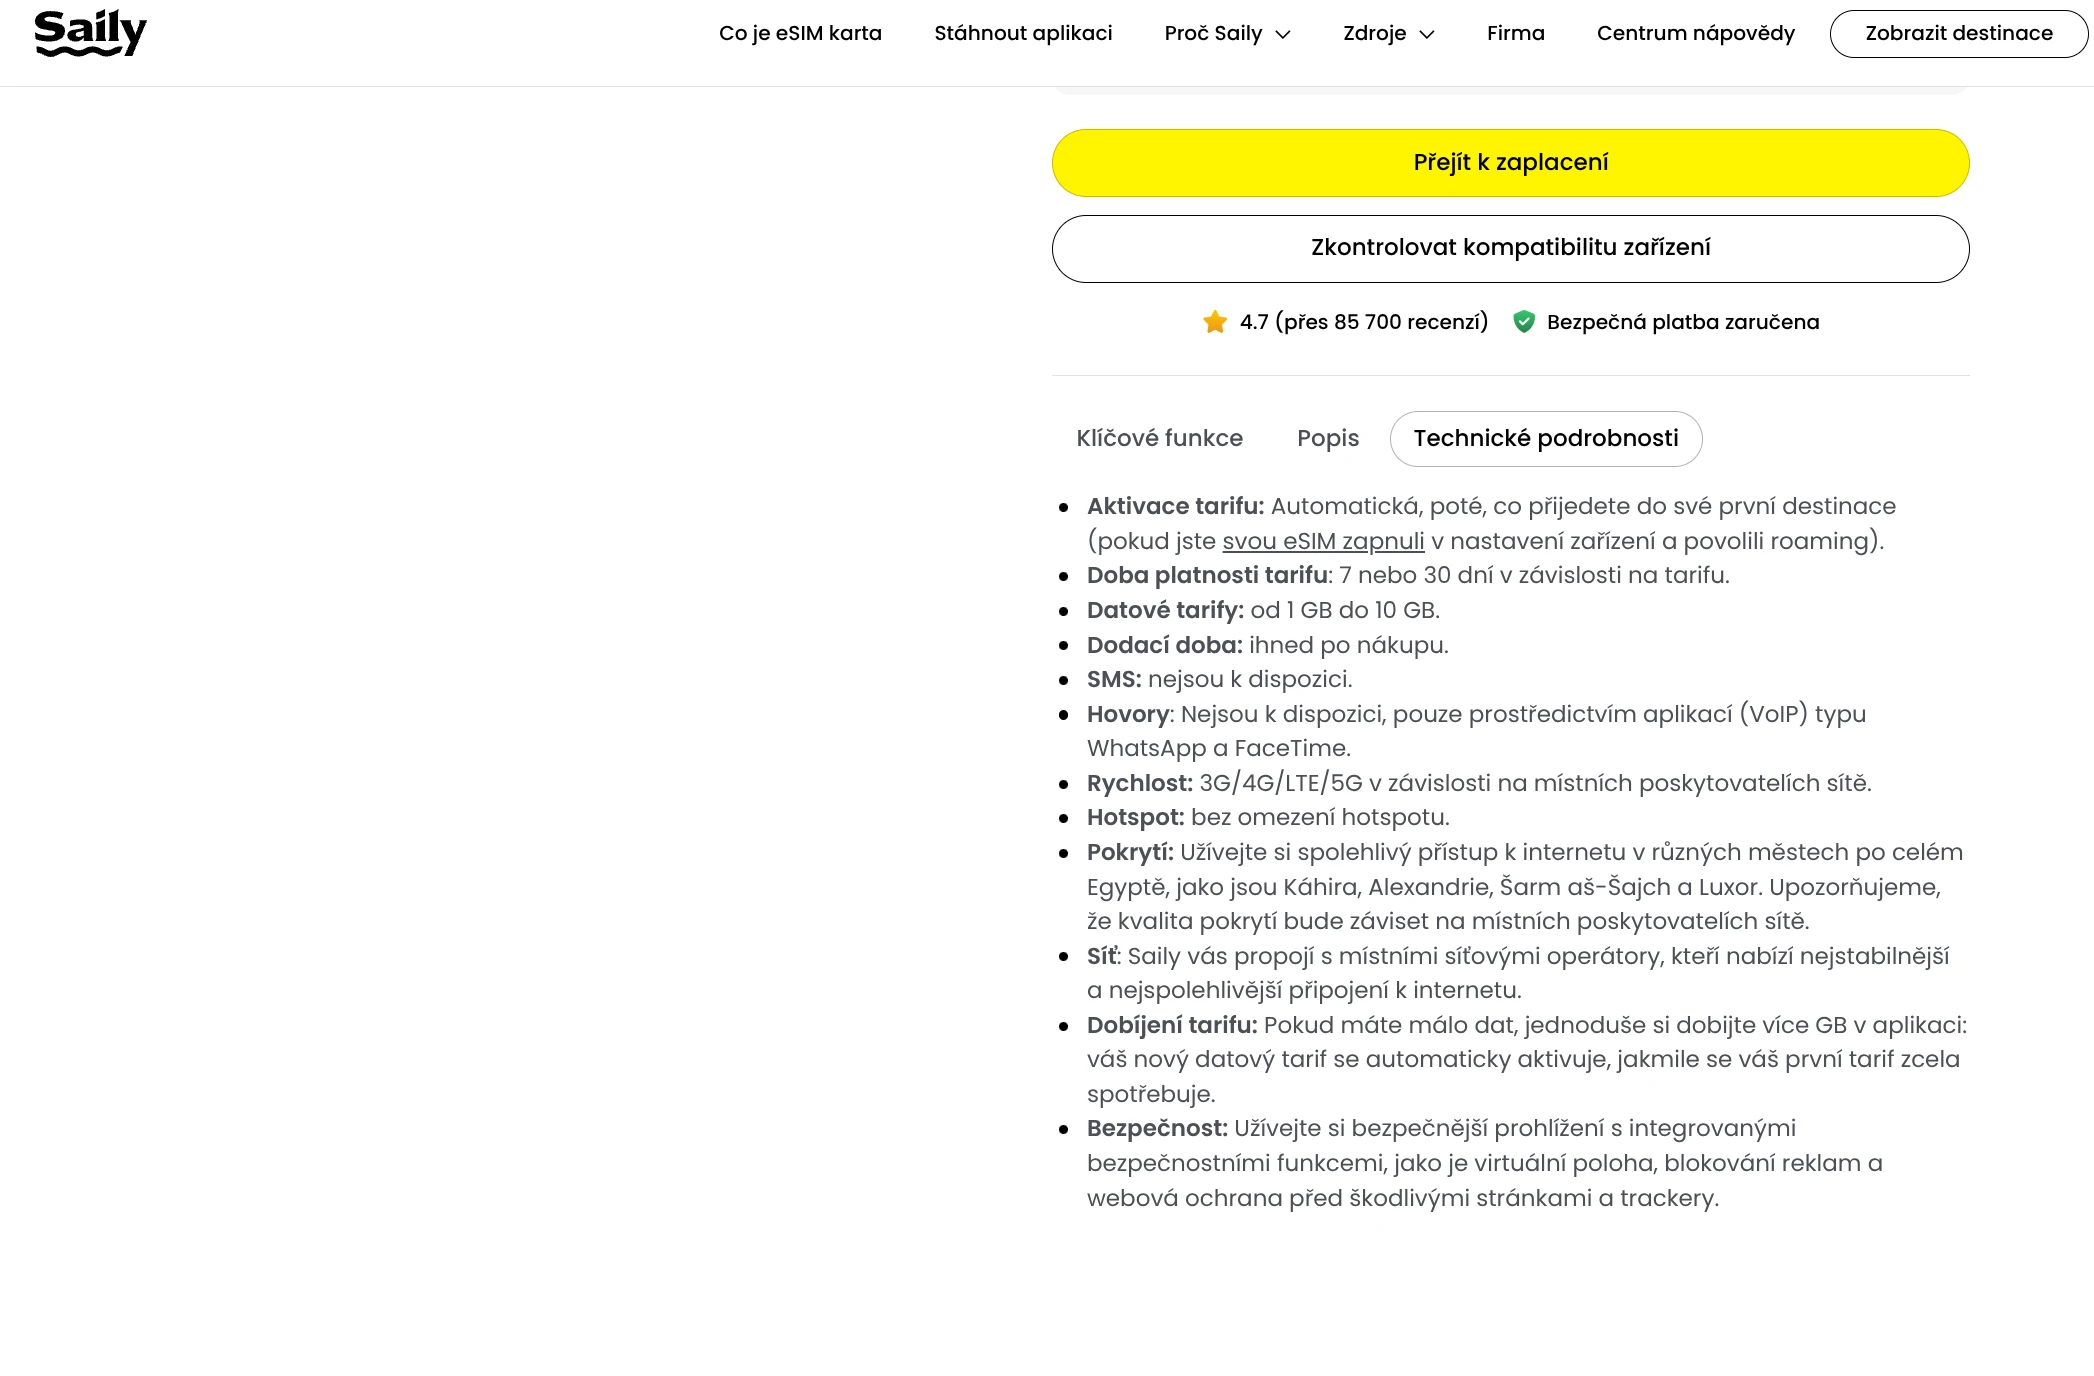Screen dimensions: 2094x1376
Task: Expand the Proč Saily chevron
Action: tap(1283, 34)
